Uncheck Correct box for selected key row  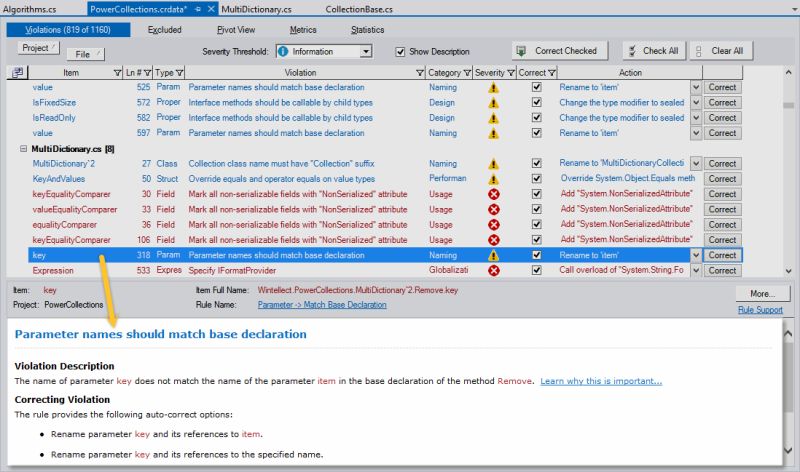537,255
